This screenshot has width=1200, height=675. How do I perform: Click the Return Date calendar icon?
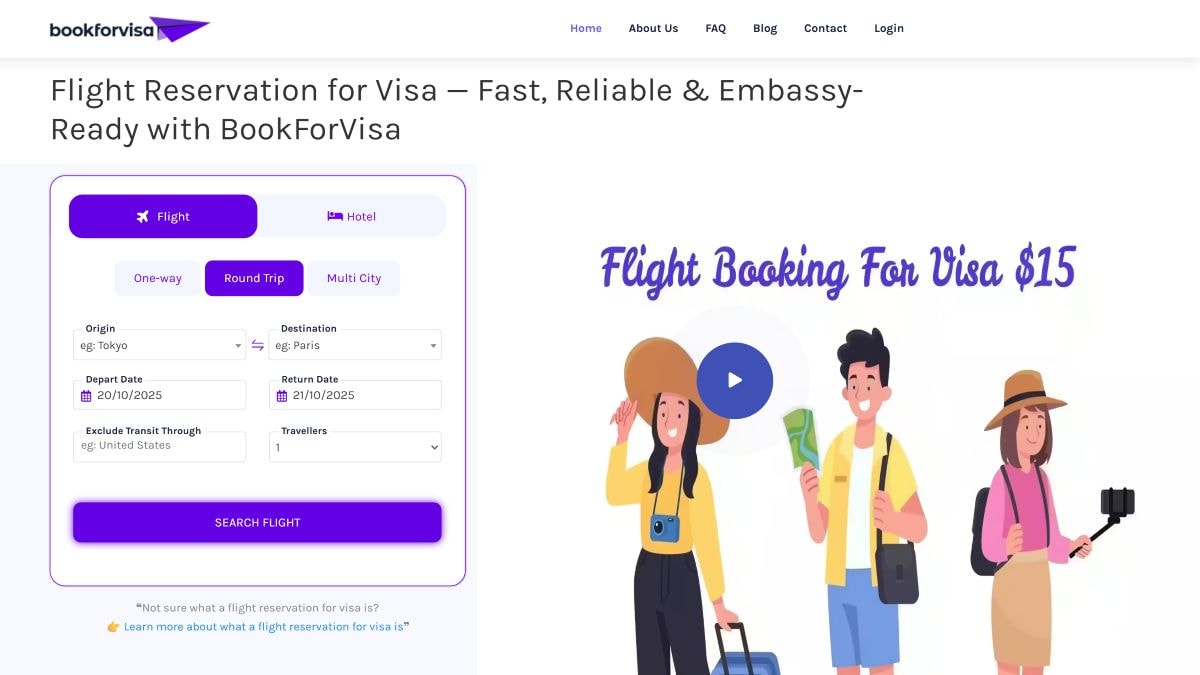[x=282, y=396]
